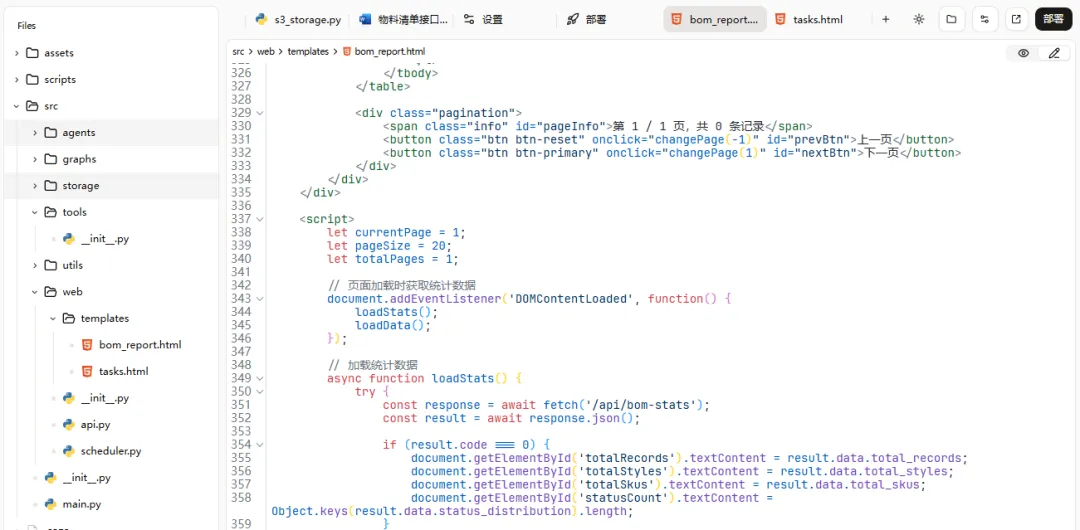The image size is (1080, 530).
Task: Select the bom_report.html tab
Action: point(715,19)
